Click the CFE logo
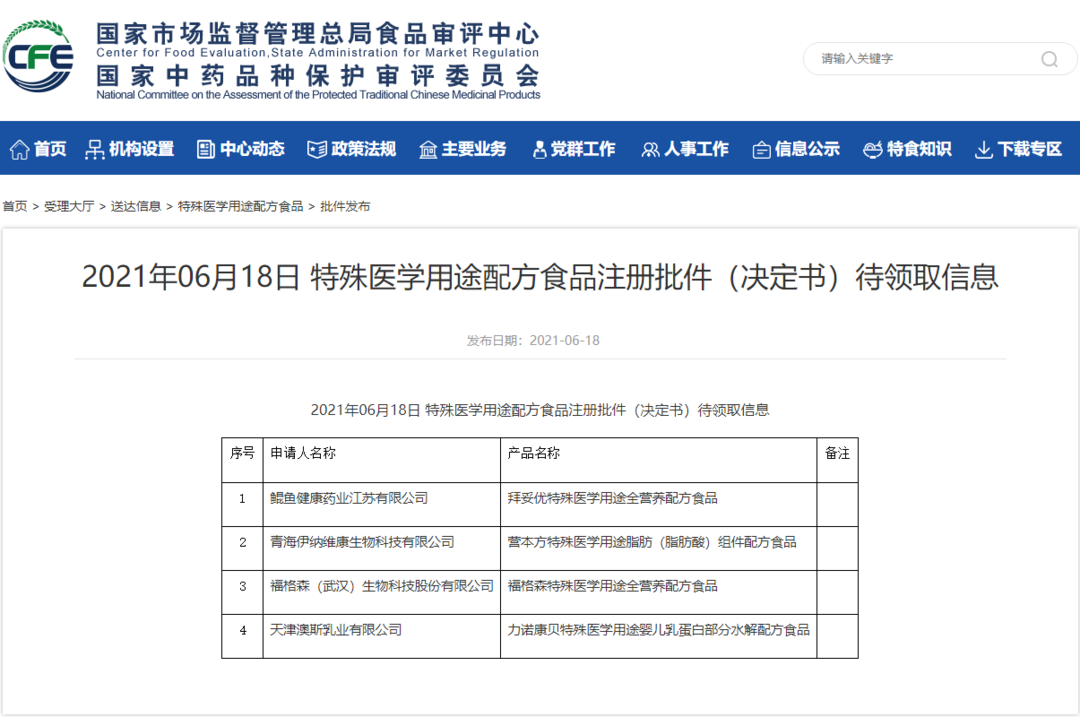This screenshot has width=1080, height=717. pyautogui.click(x=38, y=56)
